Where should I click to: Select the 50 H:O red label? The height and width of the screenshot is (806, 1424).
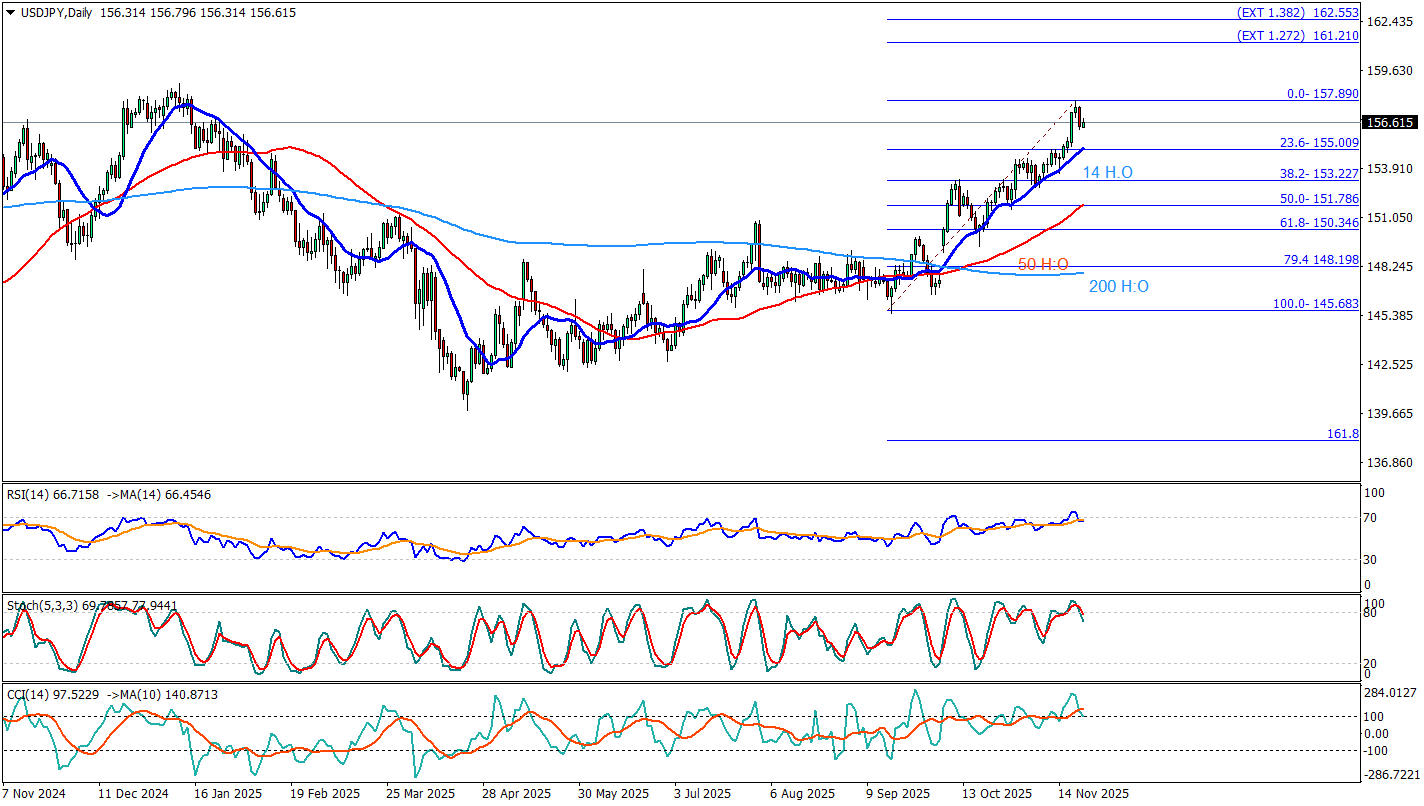(1043, 264)
